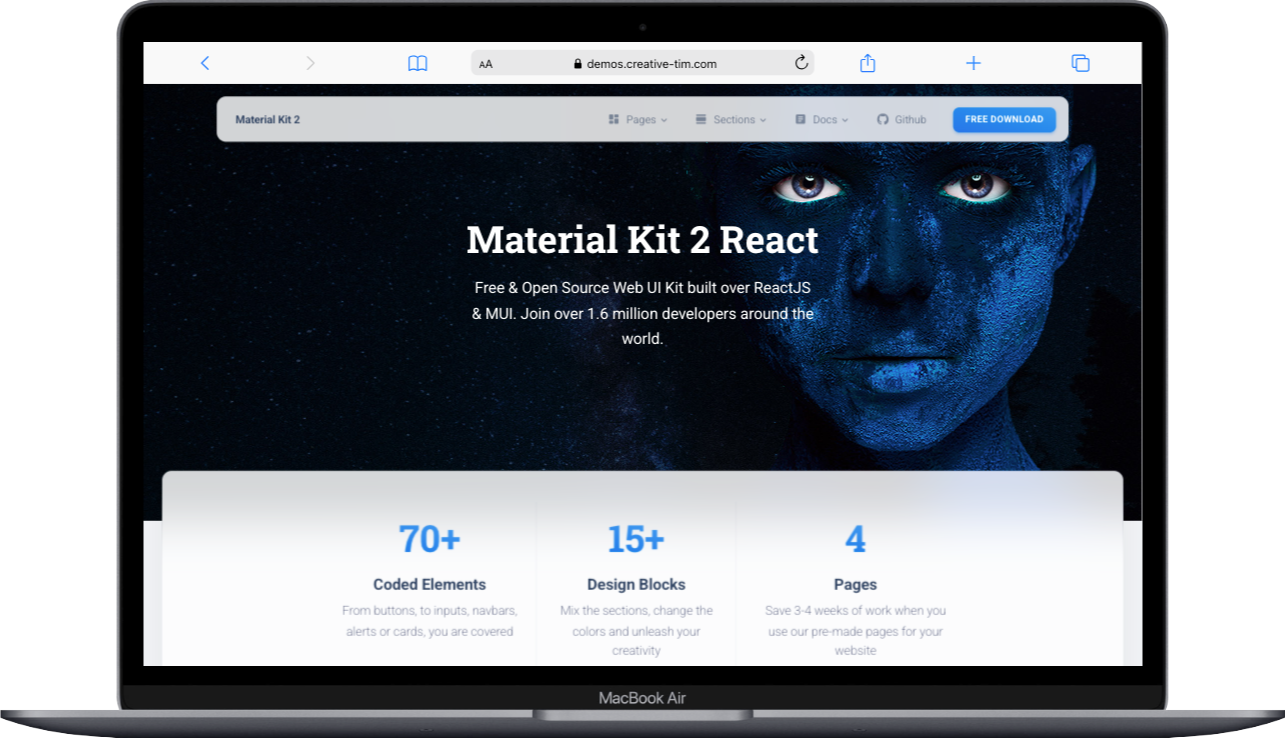The width and height of the screenshot is (1285, 738).
Task: Expand the Pages dropdown
Action: coord(664,119)
